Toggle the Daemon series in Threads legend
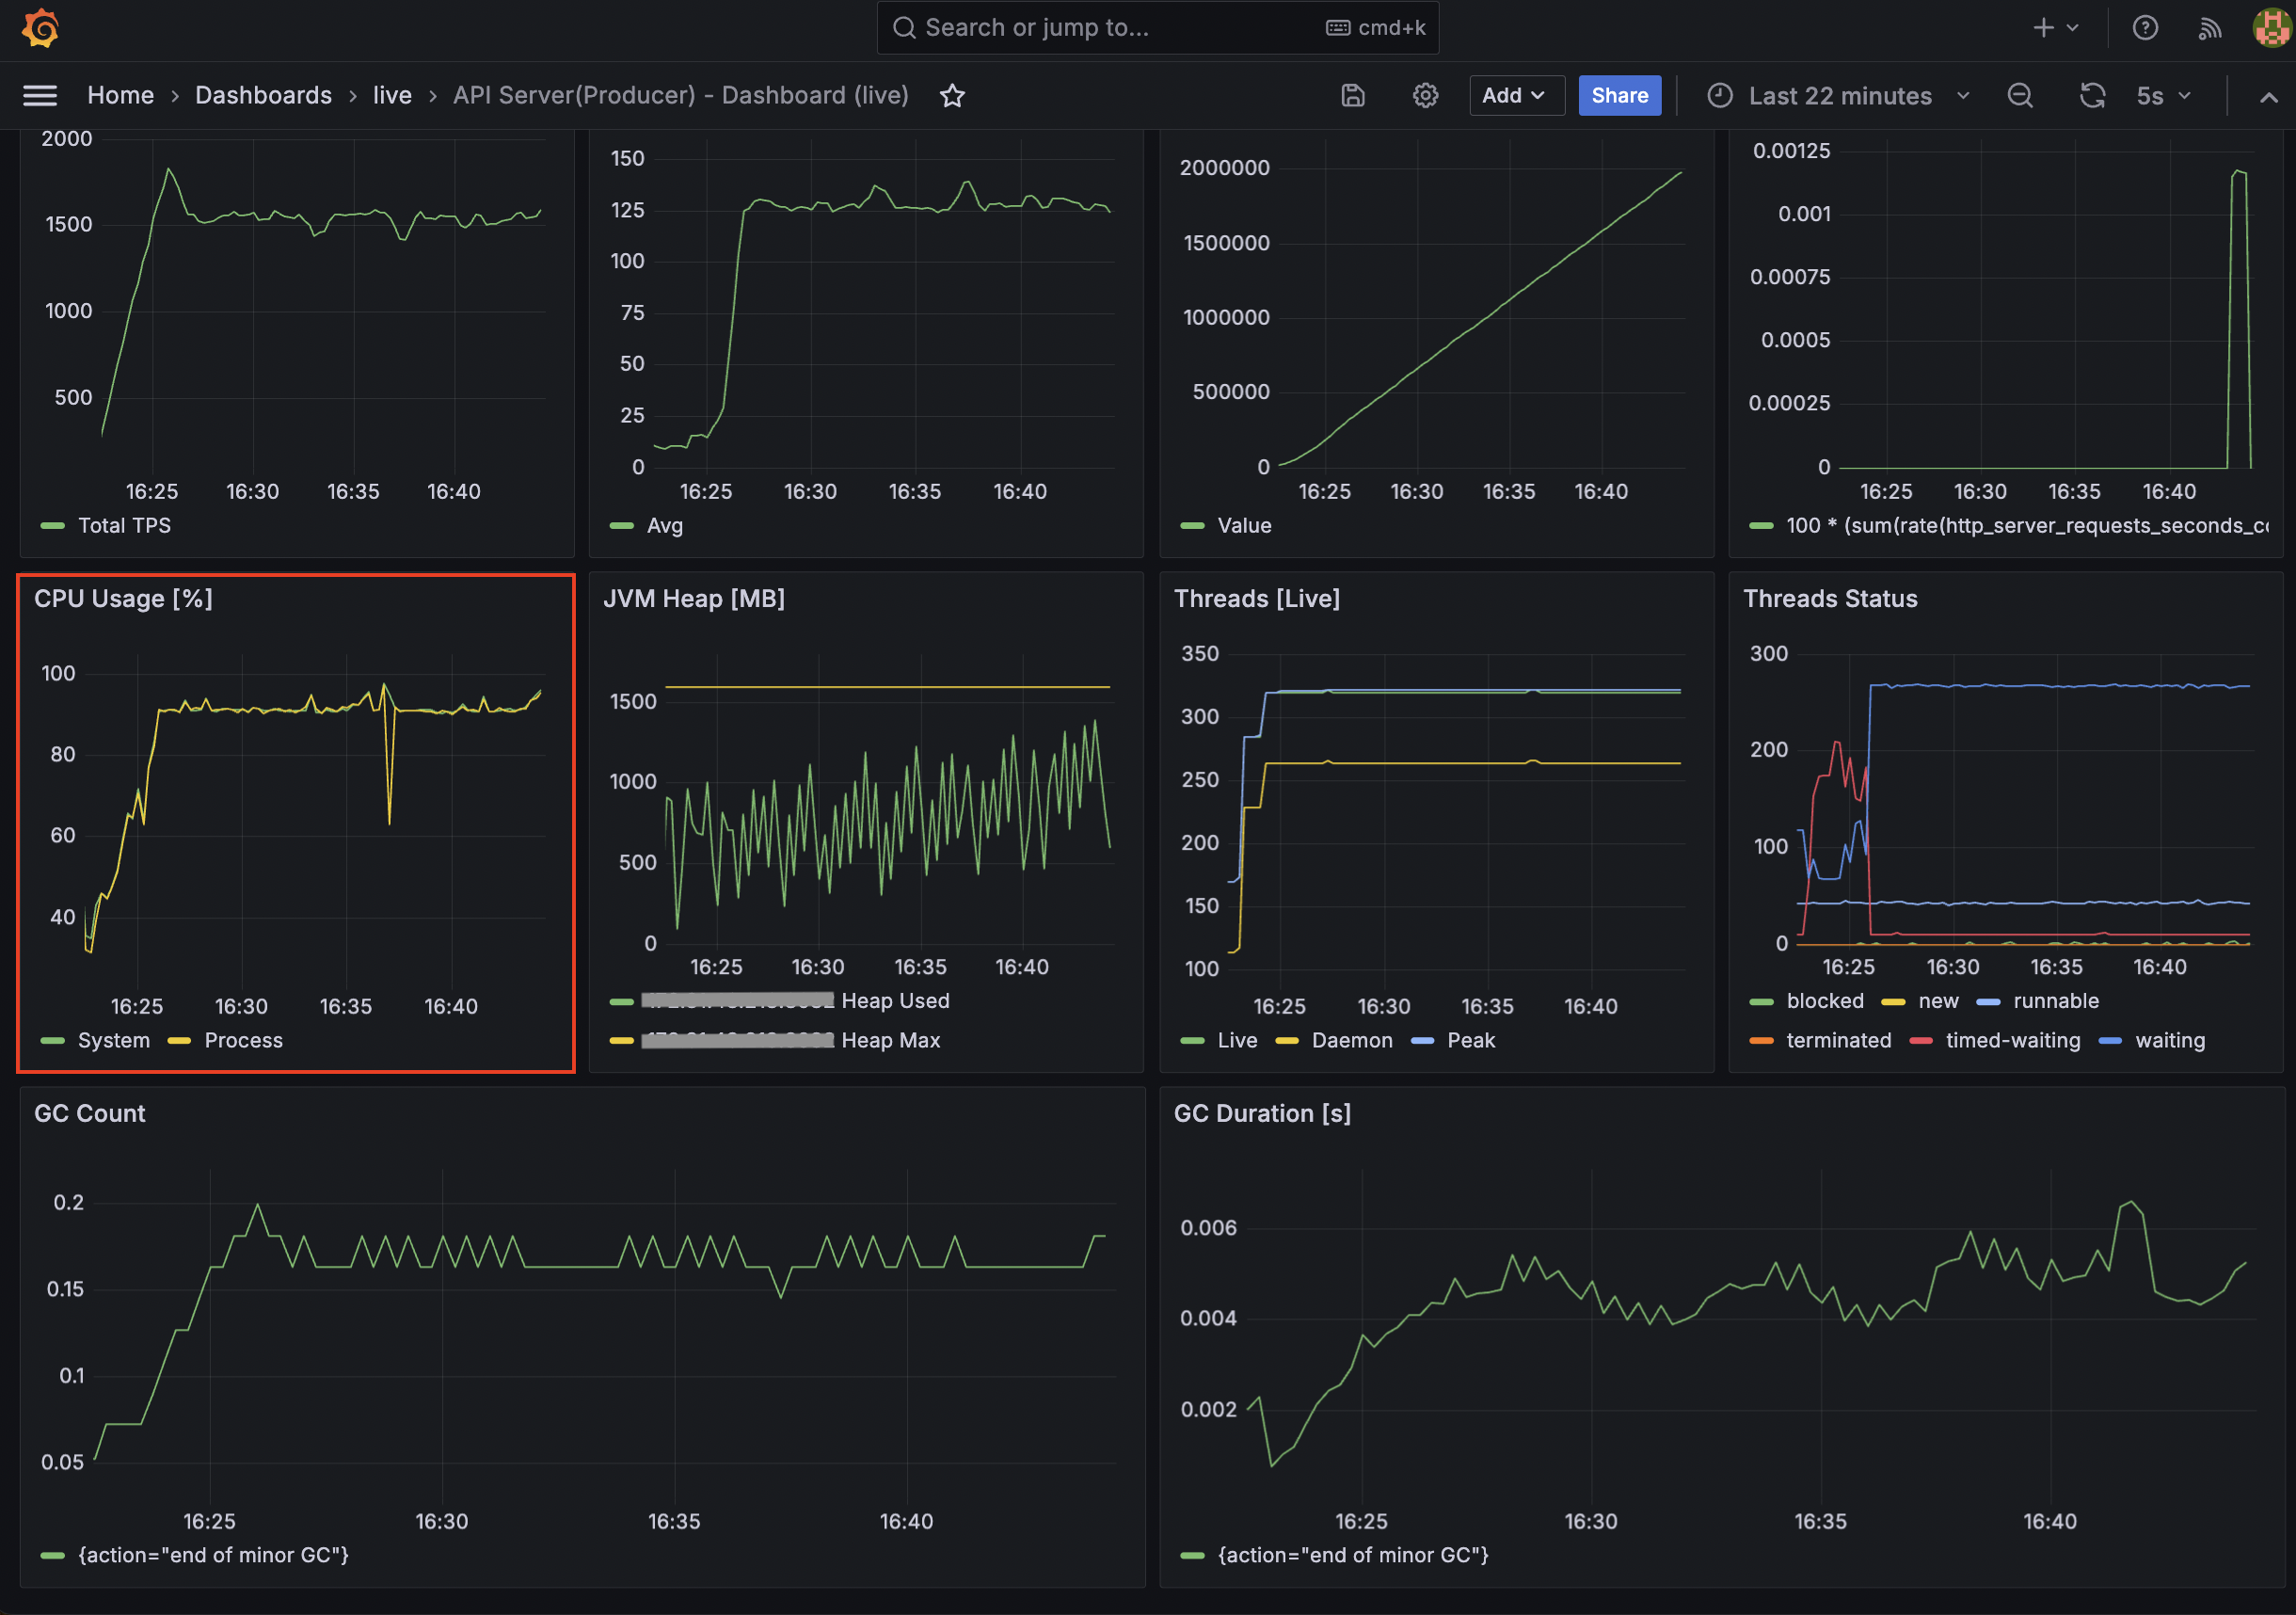Screen dimensions: 2296x1615 [1351, 1040]
